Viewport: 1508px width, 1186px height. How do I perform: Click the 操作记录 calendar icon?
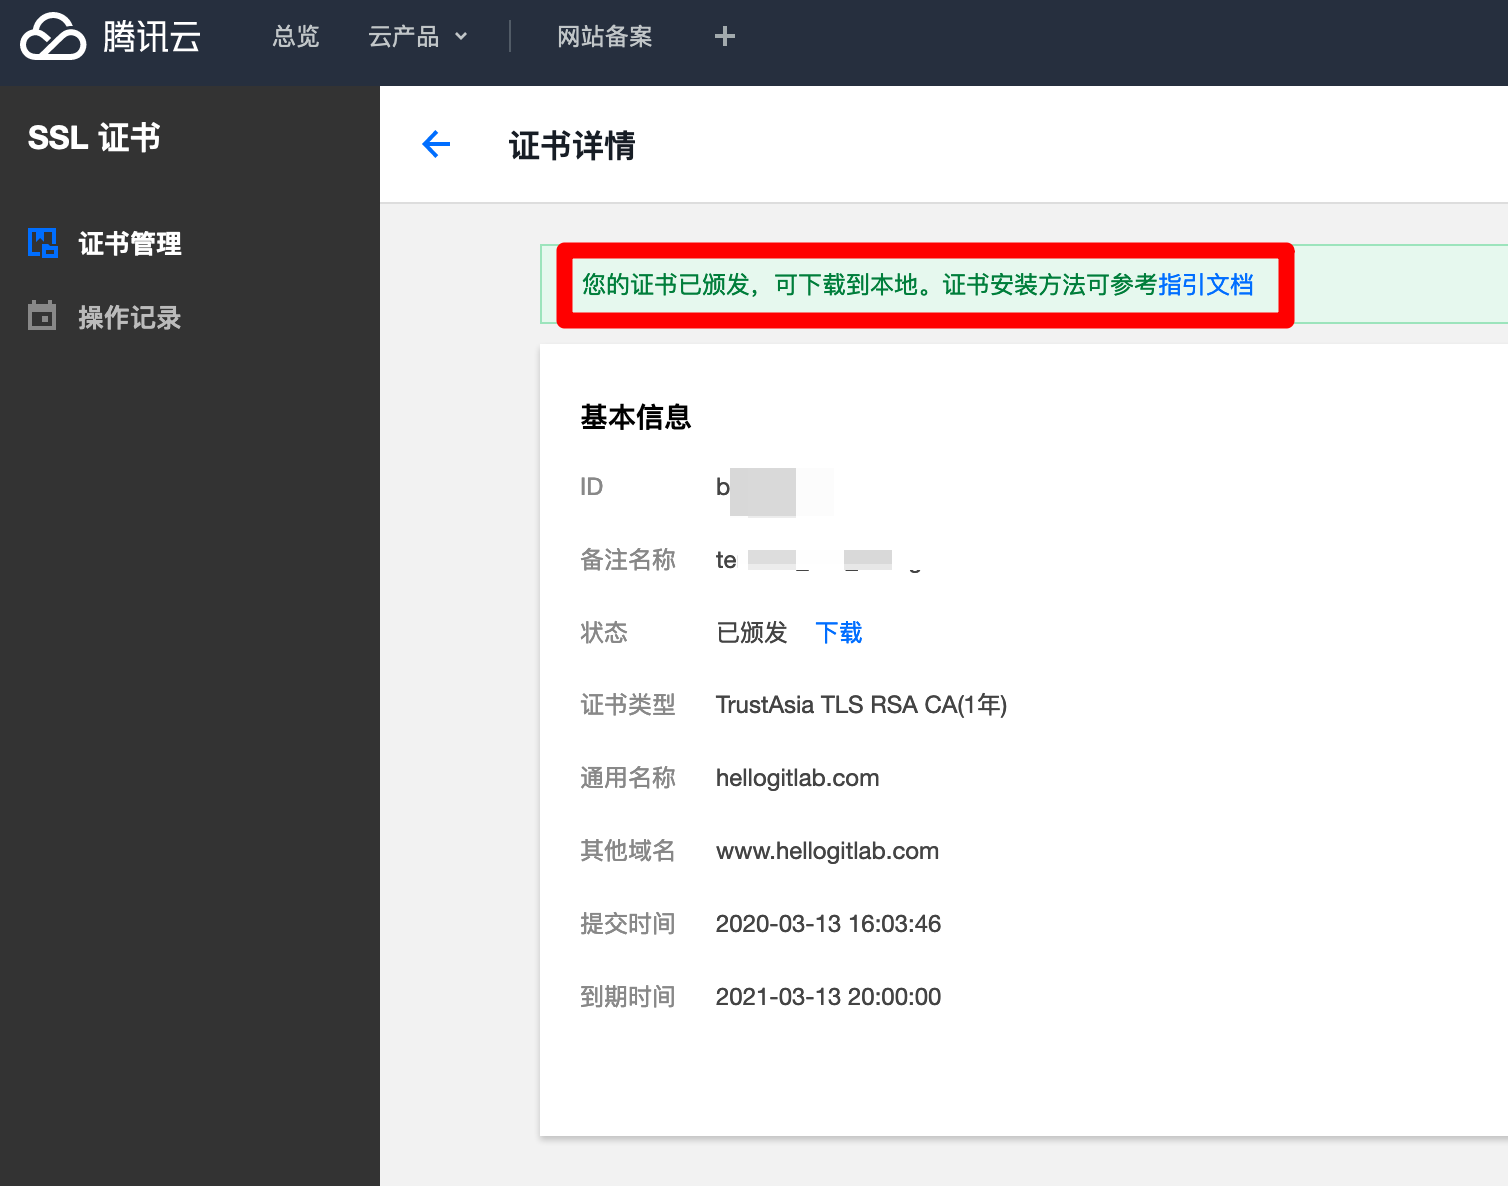[x=42, y=316]
